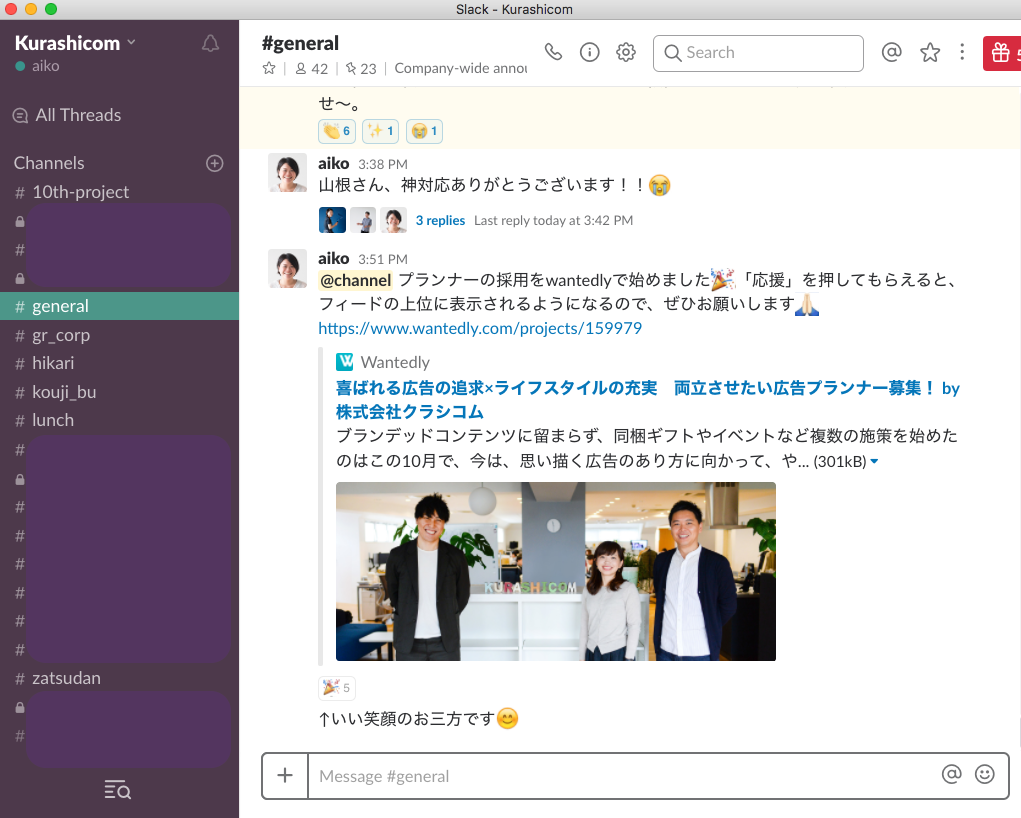
Task: Star the #general channel
Action: pos(269,68)
